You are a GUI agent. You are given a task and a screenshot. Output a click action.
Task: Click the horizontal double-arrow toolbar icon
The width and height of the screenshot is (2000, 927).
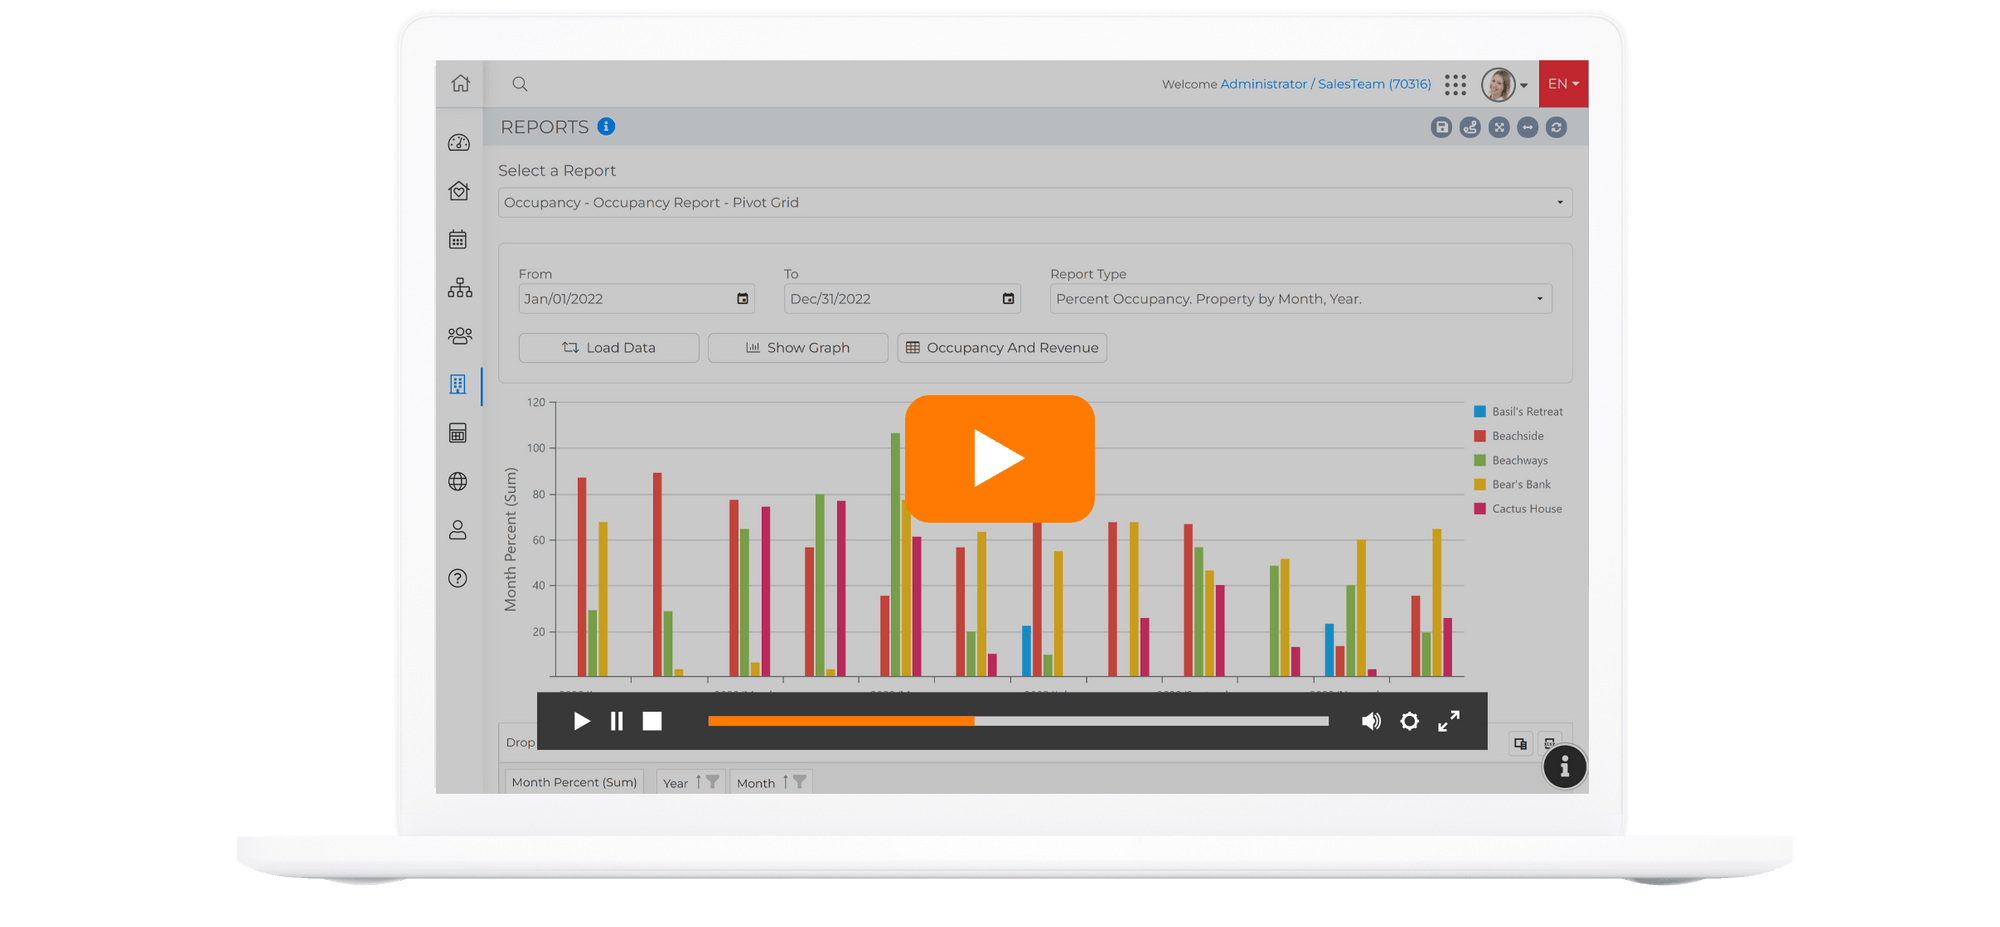(1528, 127)
